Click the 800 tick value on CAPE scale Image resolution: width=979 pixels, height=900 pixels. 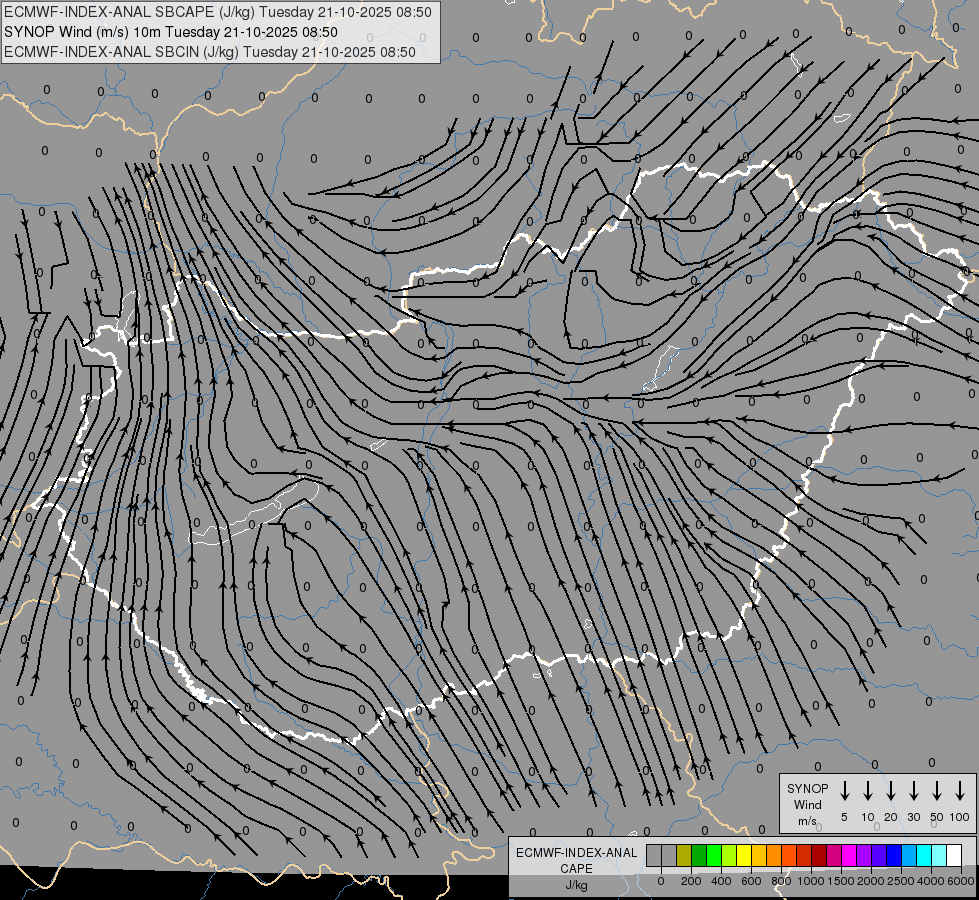tap(781, 881)
